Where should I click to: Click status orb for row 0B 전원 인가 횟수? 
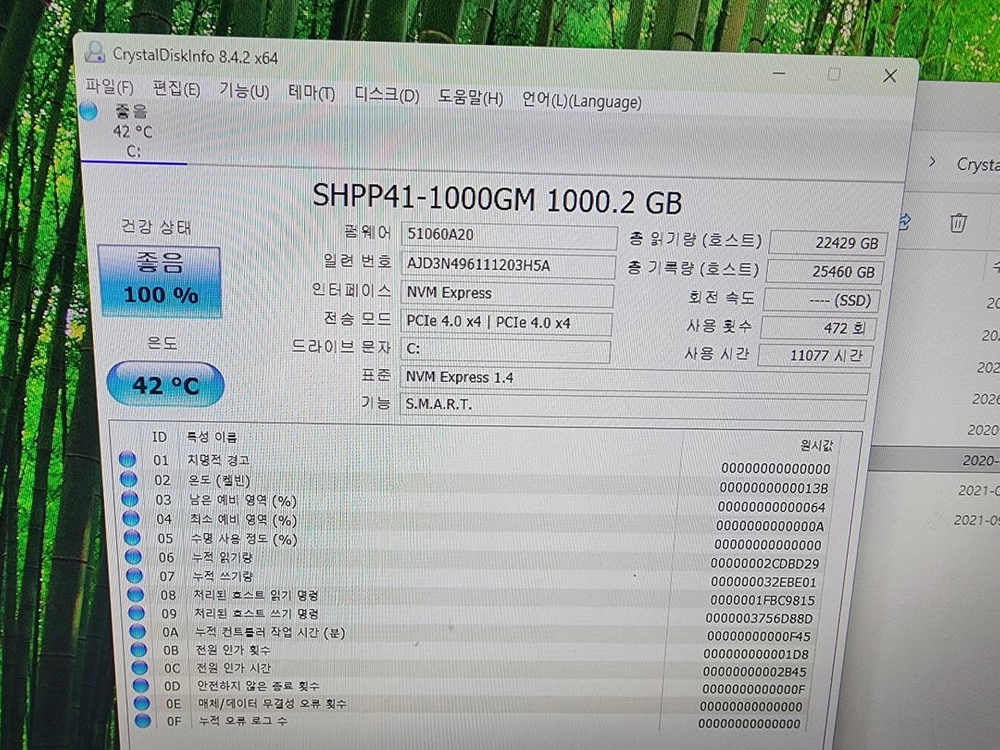[139, 650]
